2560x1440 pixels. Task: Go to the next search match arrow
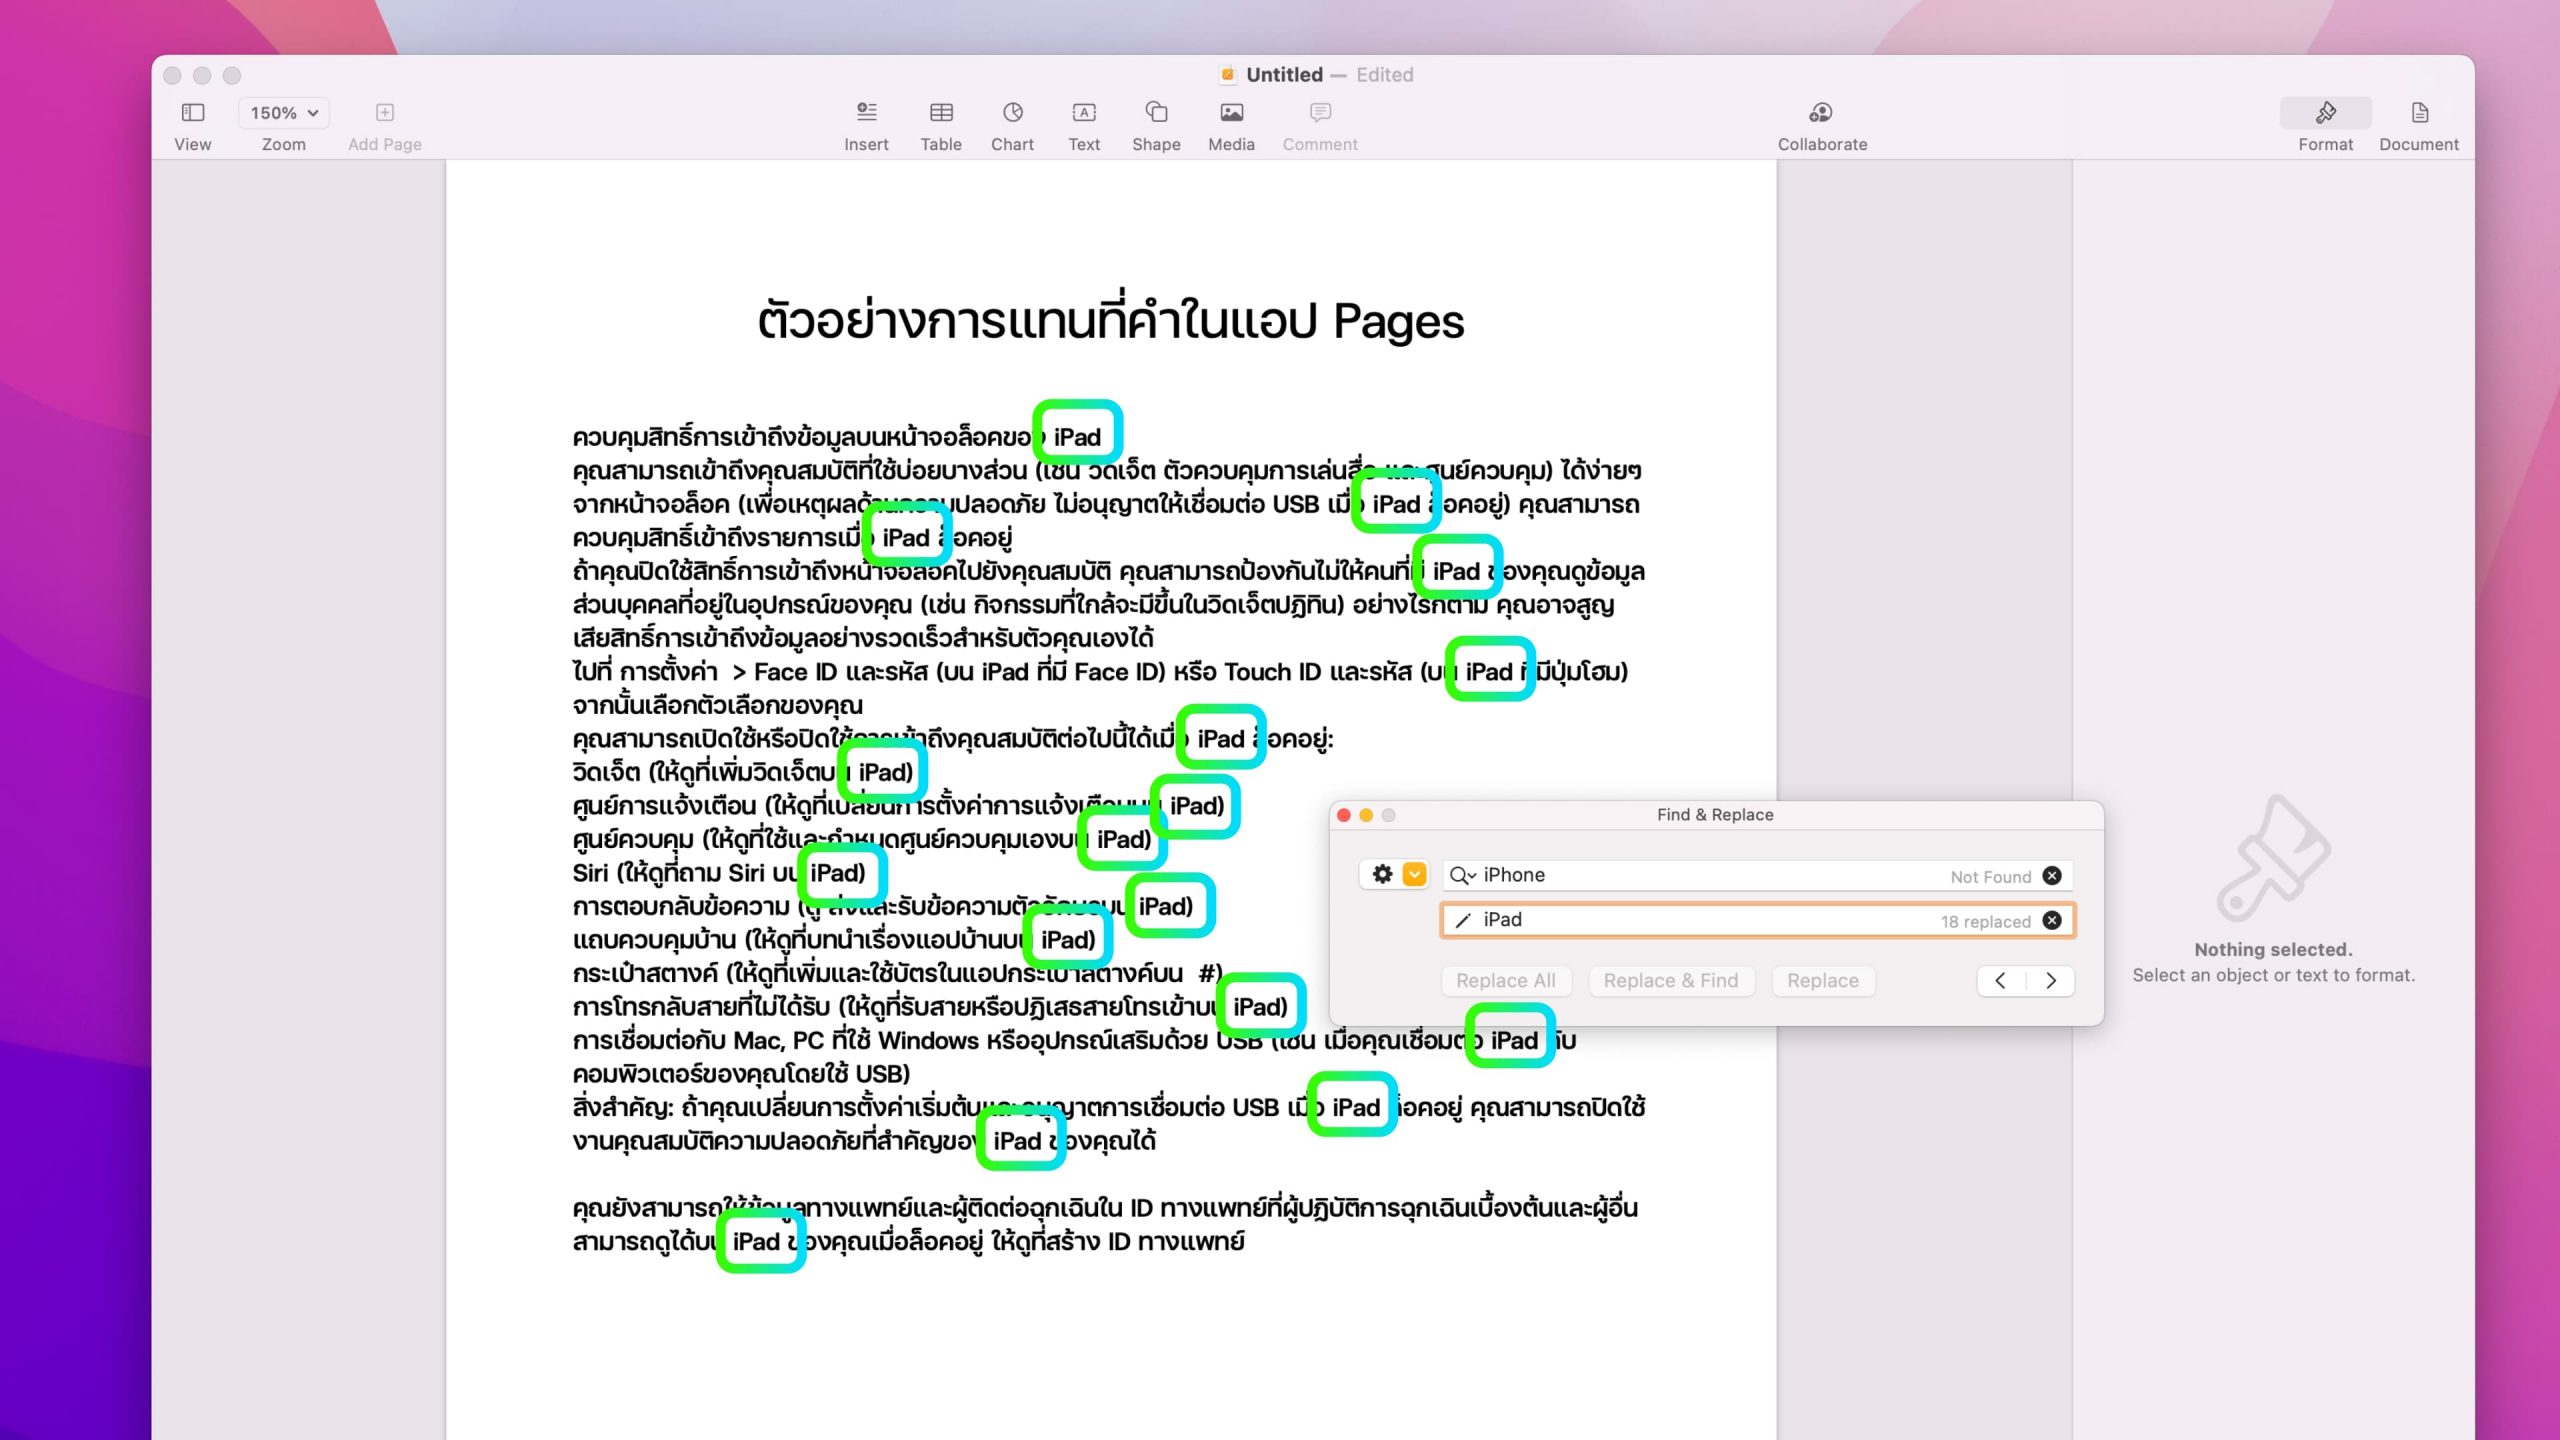[2051, 981]
